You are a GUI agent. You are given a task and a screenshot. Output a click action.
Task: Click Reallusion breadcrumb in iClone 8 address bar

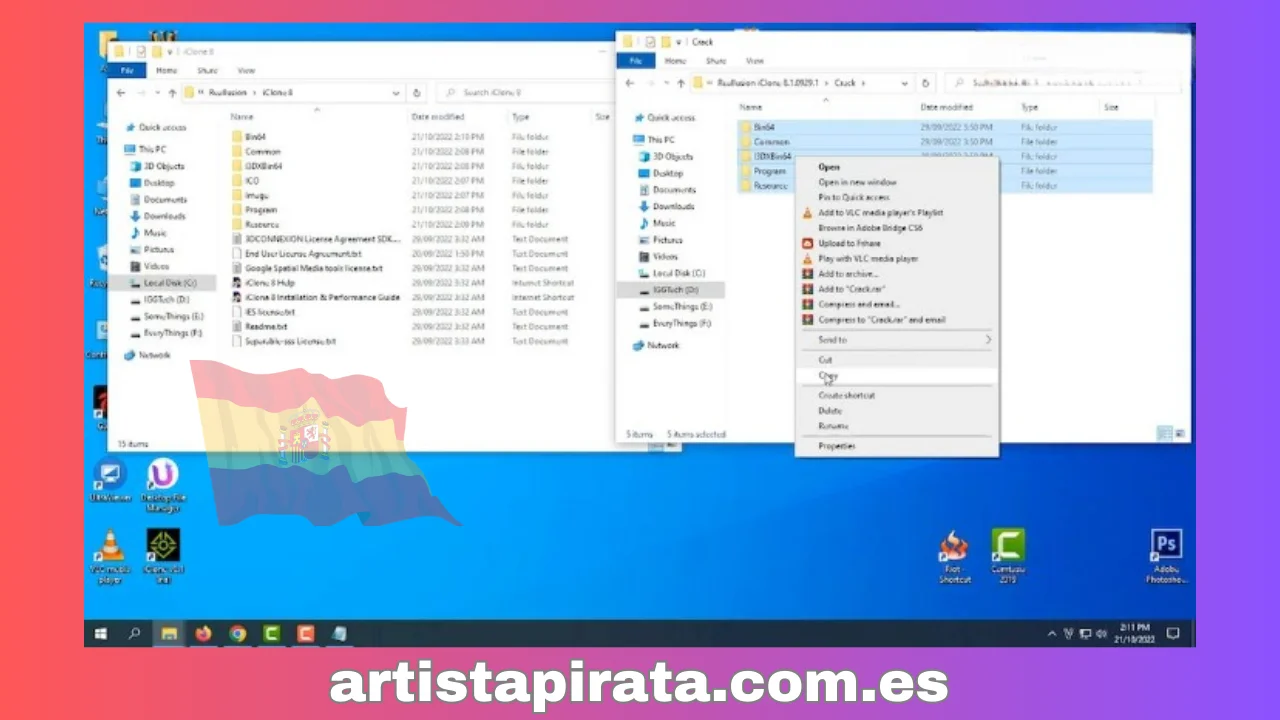228,92
